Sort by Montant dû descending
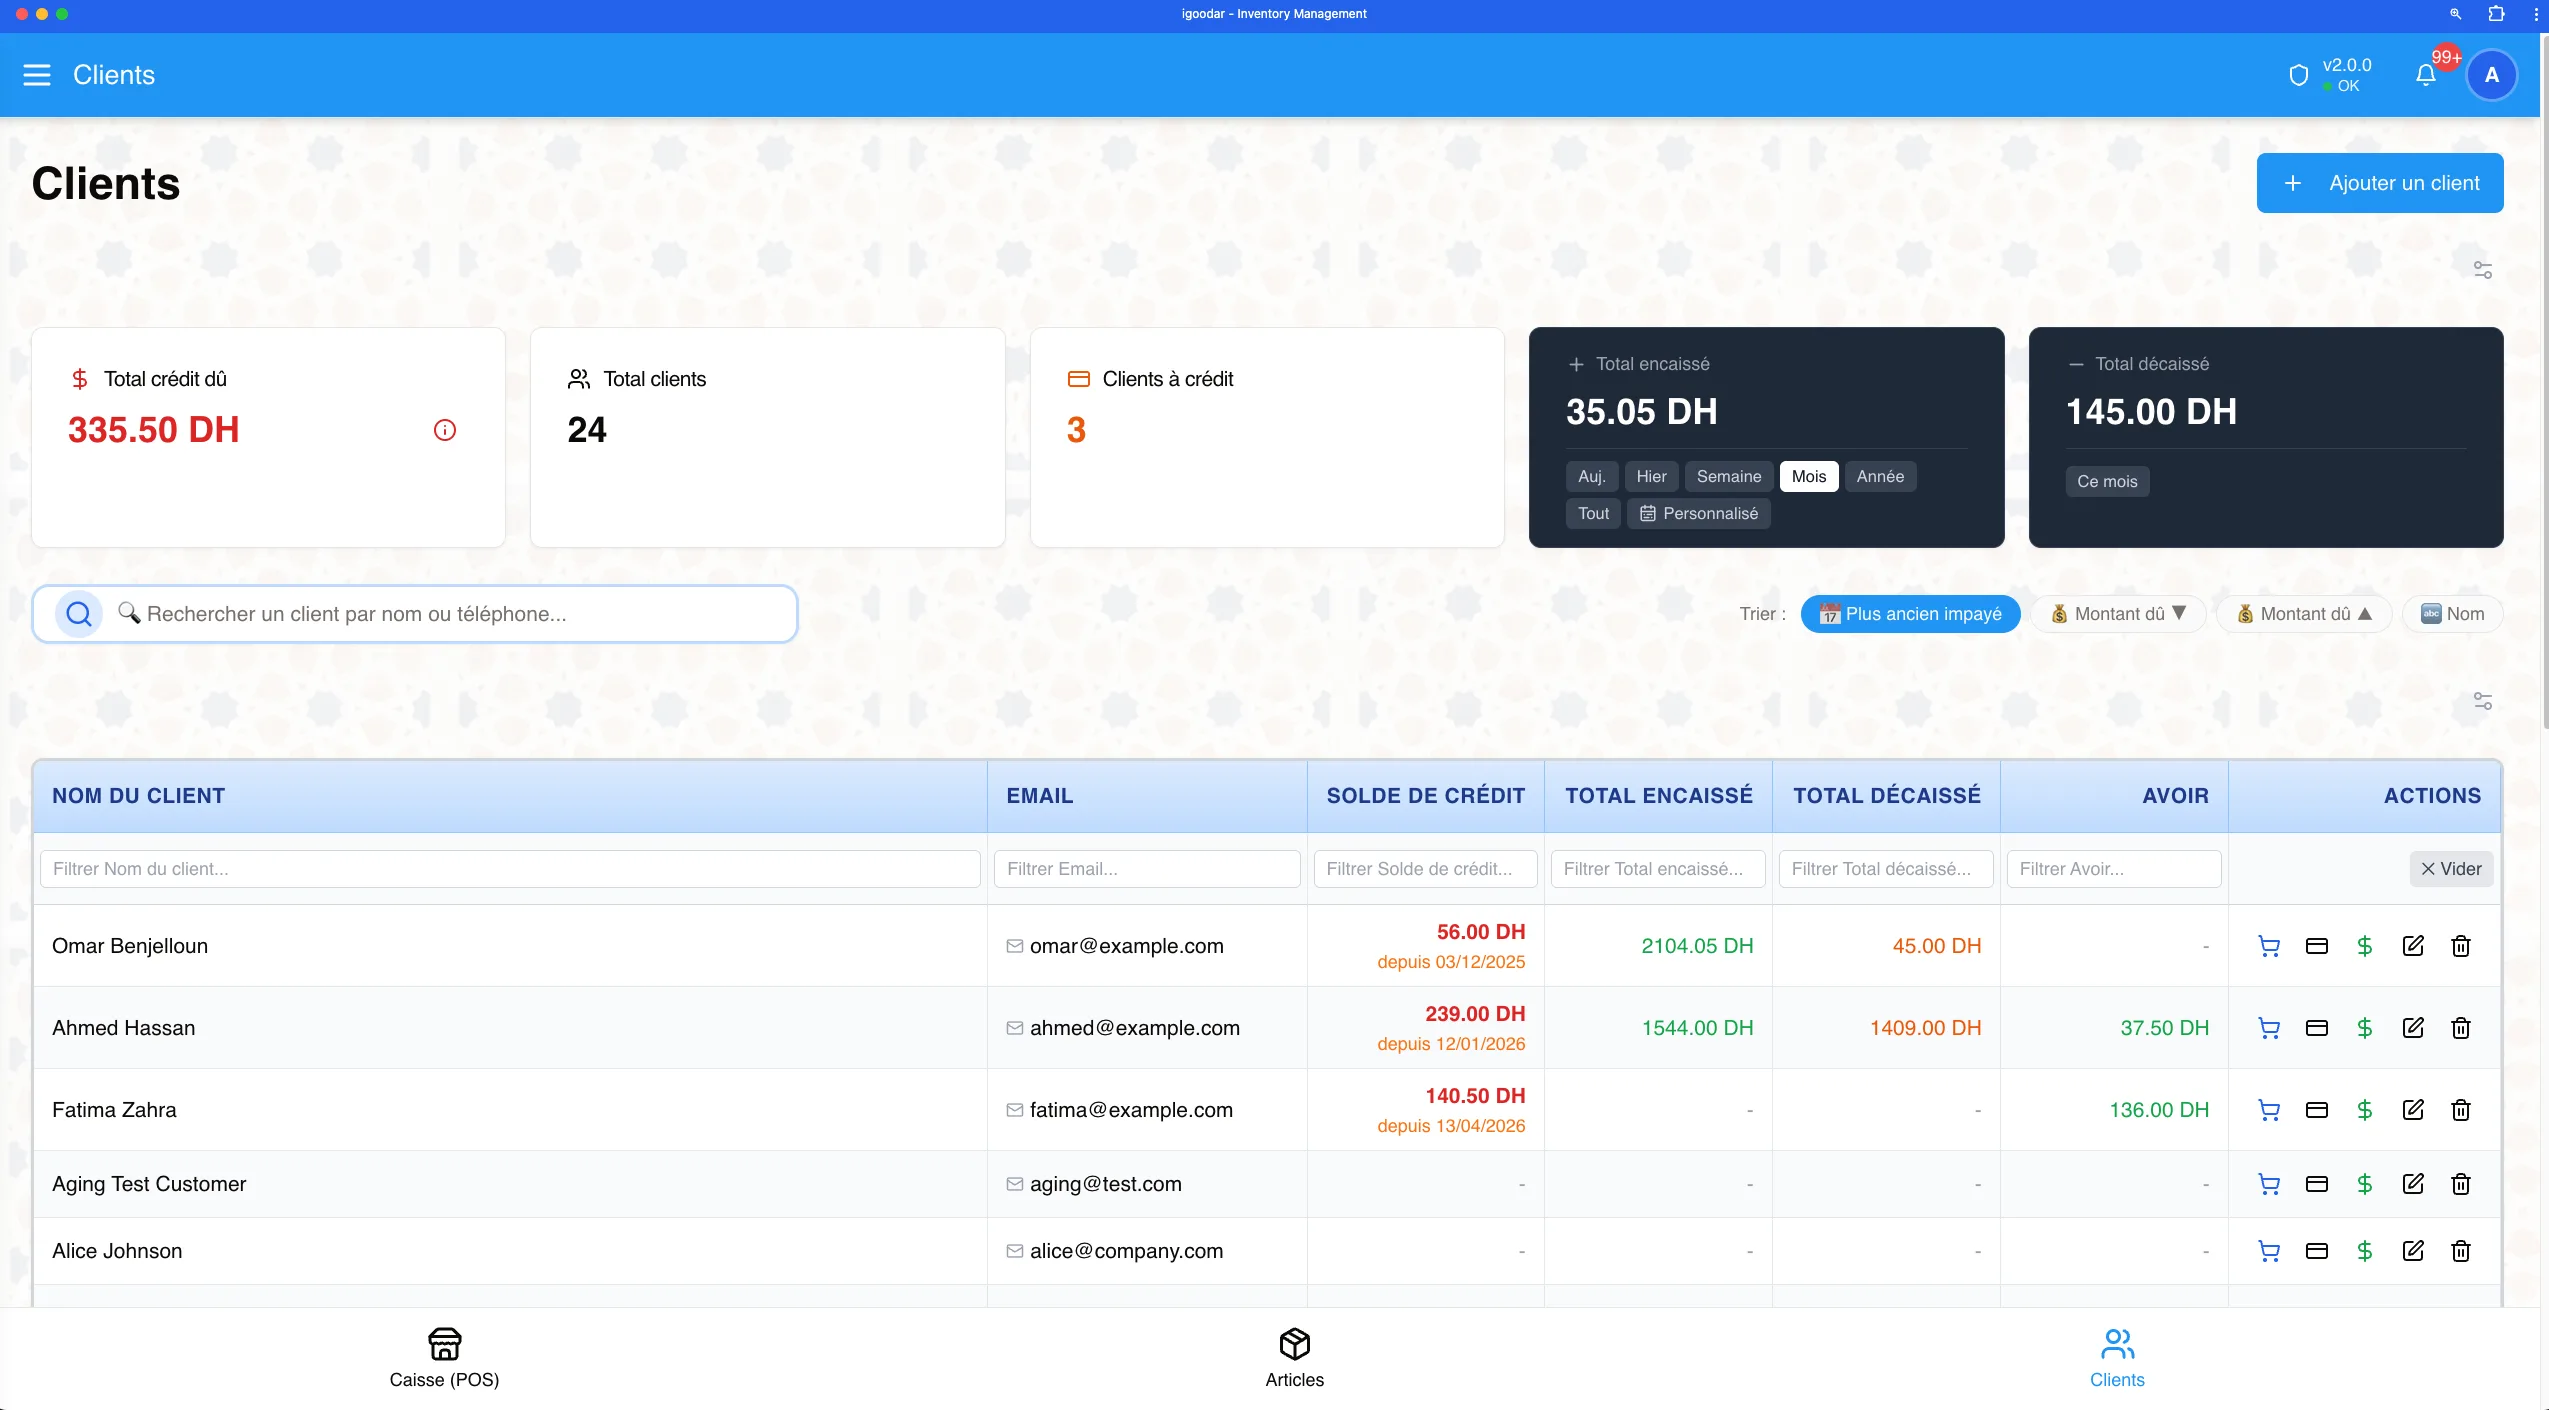The height and width of the screenshot is (1410, 2549). [2119, 614]
